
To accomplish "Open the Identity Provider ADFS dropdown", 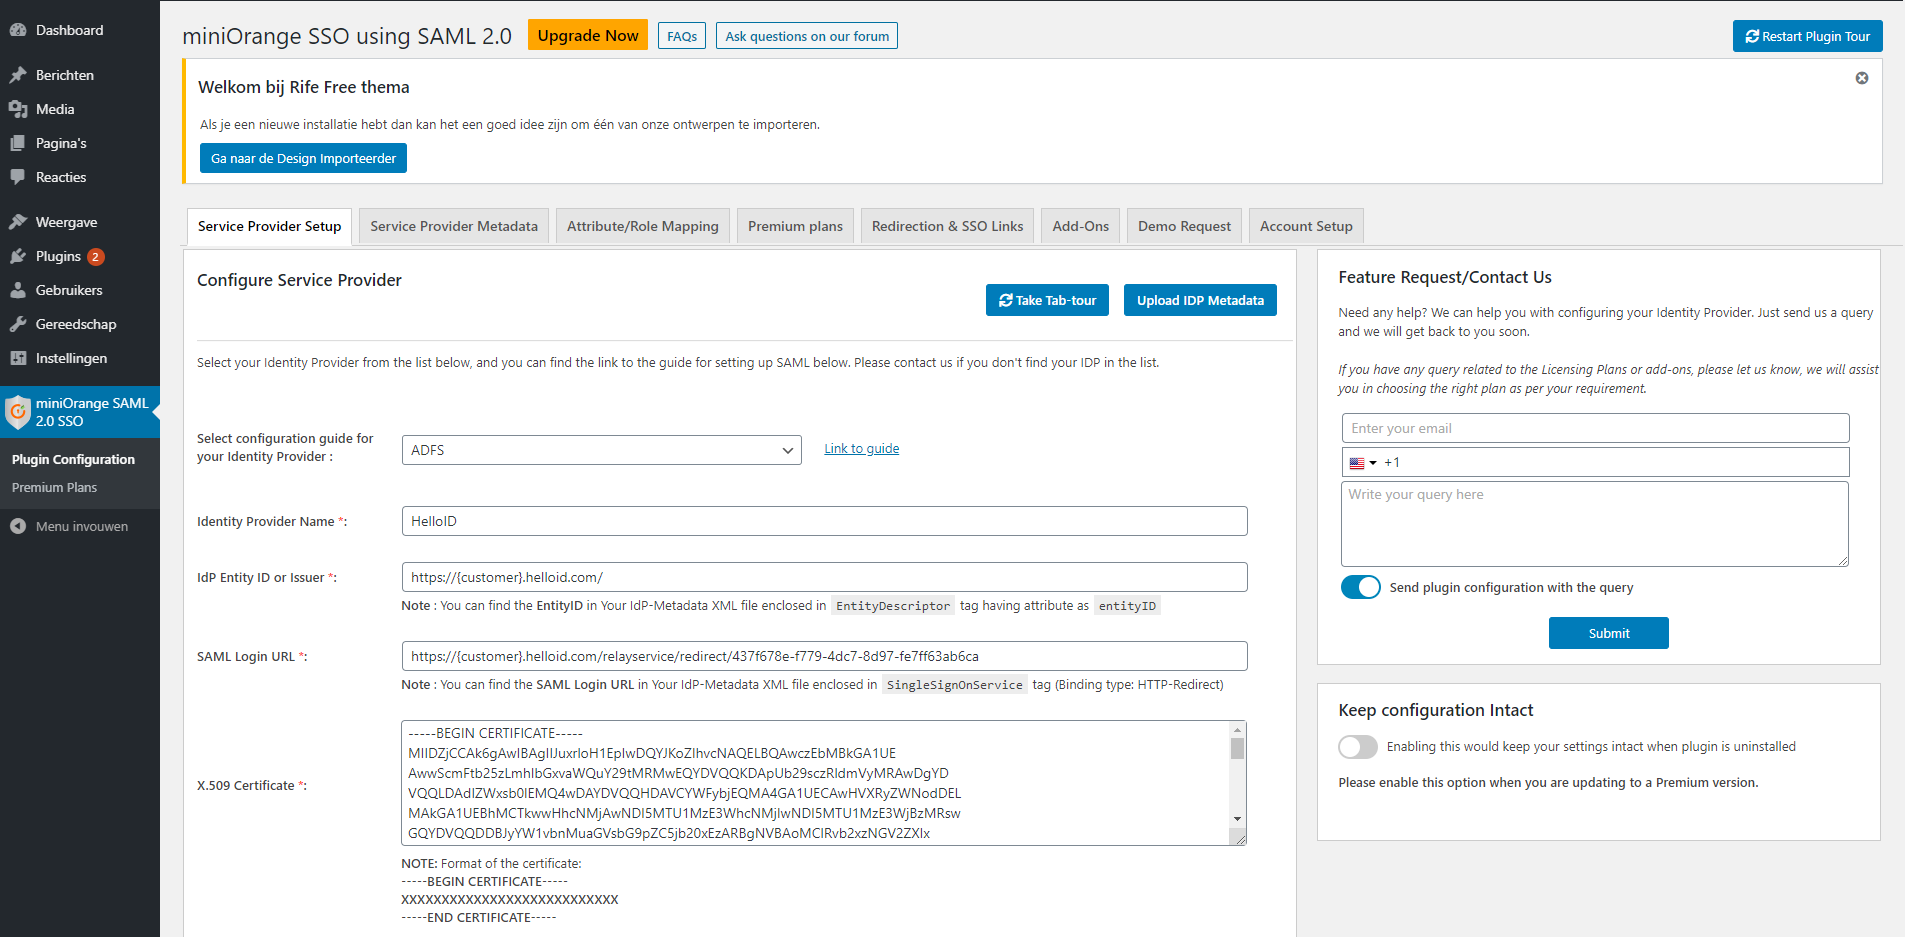I will [x=601, y=450].
